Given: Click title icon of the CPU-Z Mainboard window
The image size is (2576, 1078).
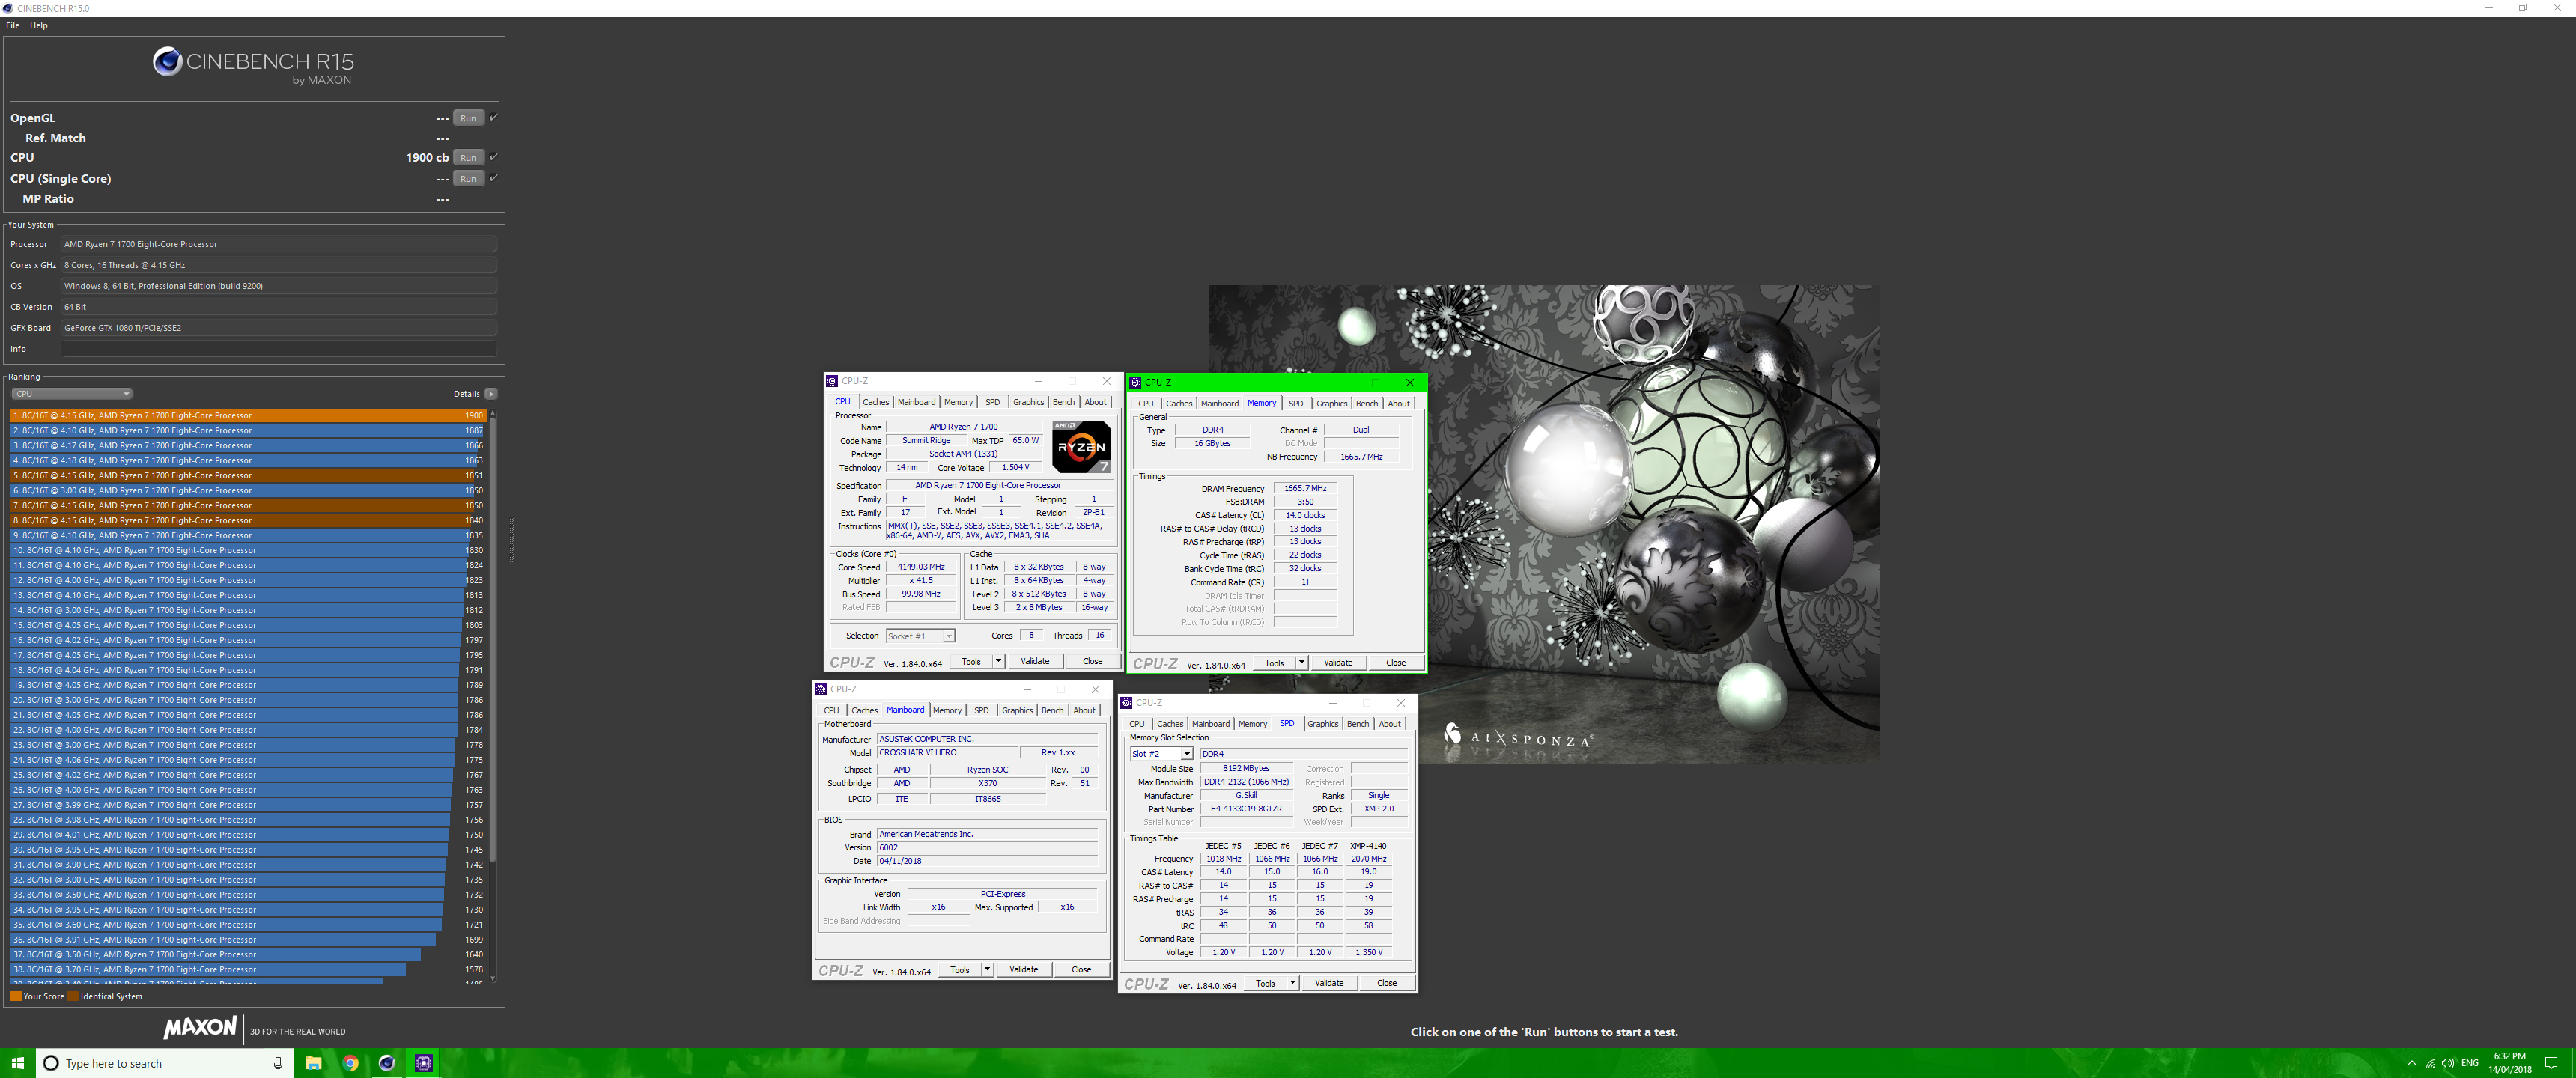Looking at the screenshot, I should (x=821, y=689).
